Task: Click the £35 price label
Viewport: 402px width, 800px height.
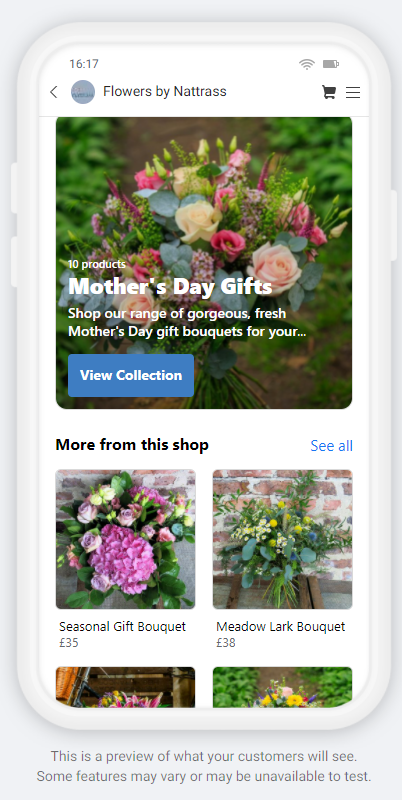Action: [69, 643]
